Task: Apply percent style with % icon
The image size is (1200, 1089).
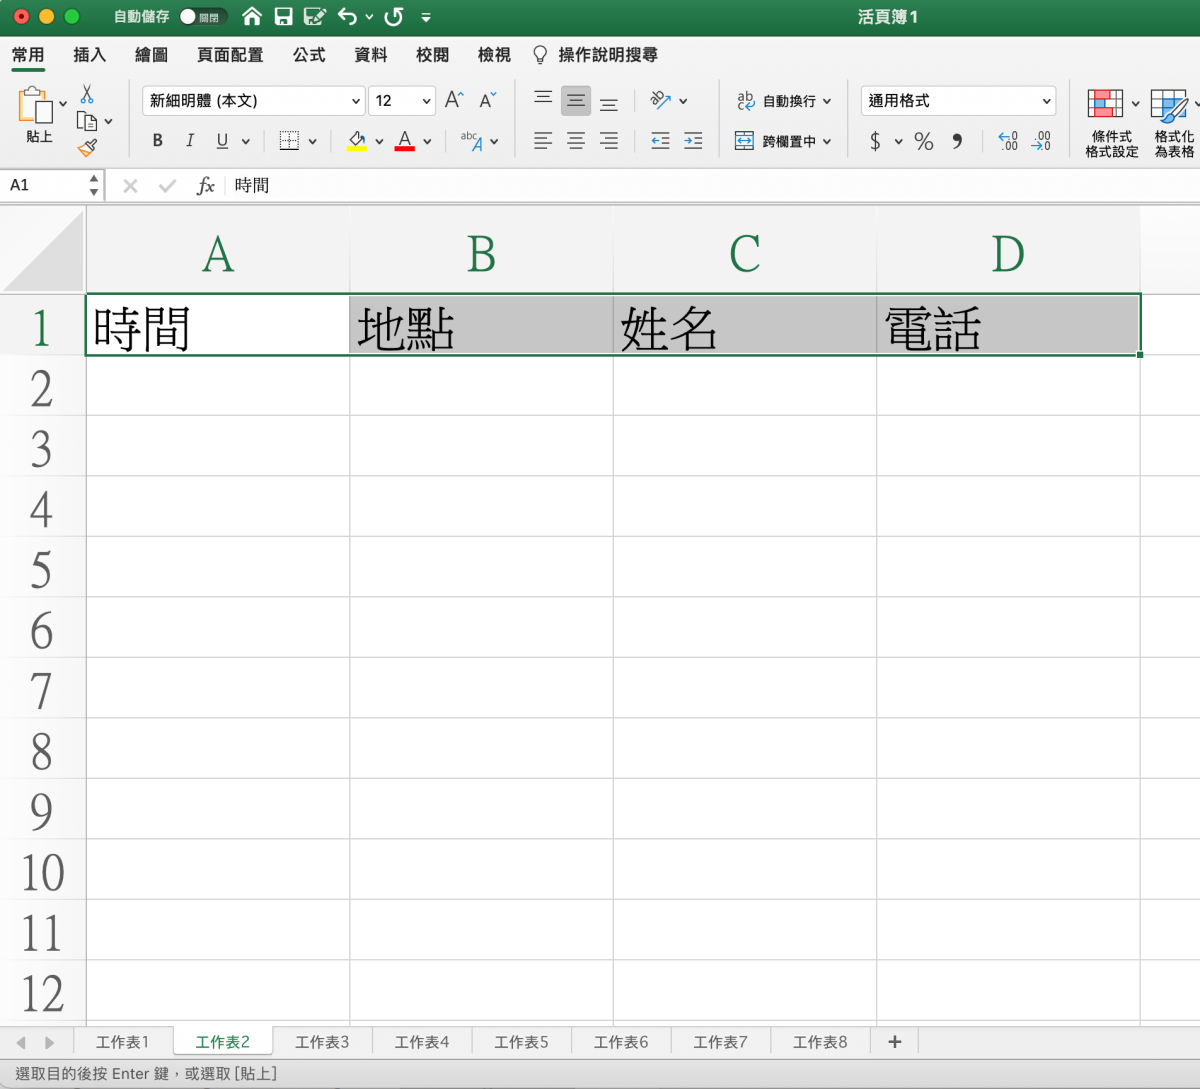Action: click(923, 141)
